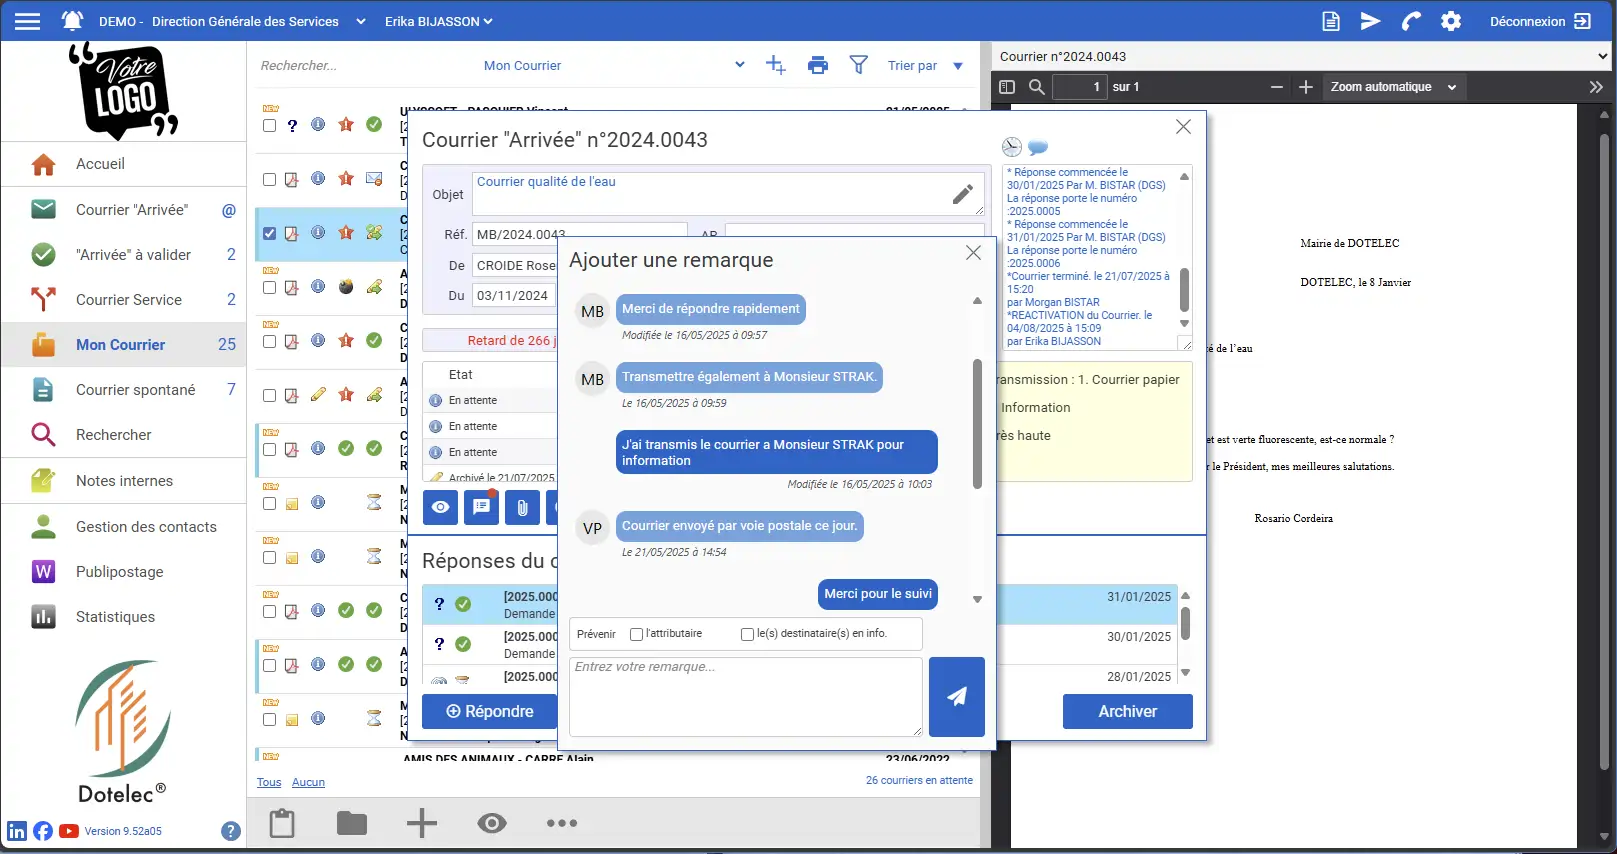This screenshot has width=1617, height=854.
Task: Uncheck the selected mail row checkbox
Action: pyautogui.click(x=269, y=233)
